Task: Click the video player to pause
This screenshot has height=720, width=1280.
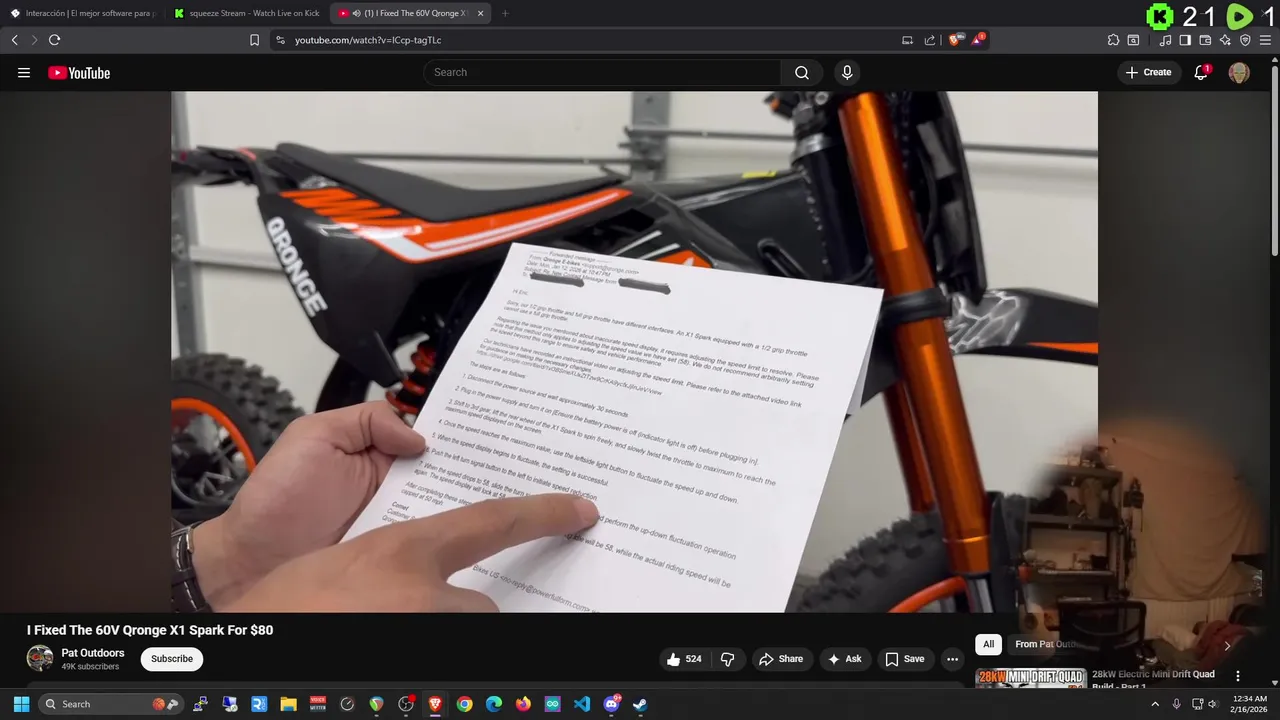Action: pos(634,351)
